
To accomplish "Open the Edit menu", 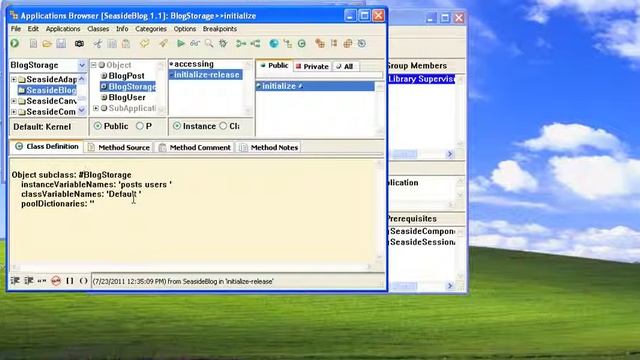I will (x=33, y=29).
